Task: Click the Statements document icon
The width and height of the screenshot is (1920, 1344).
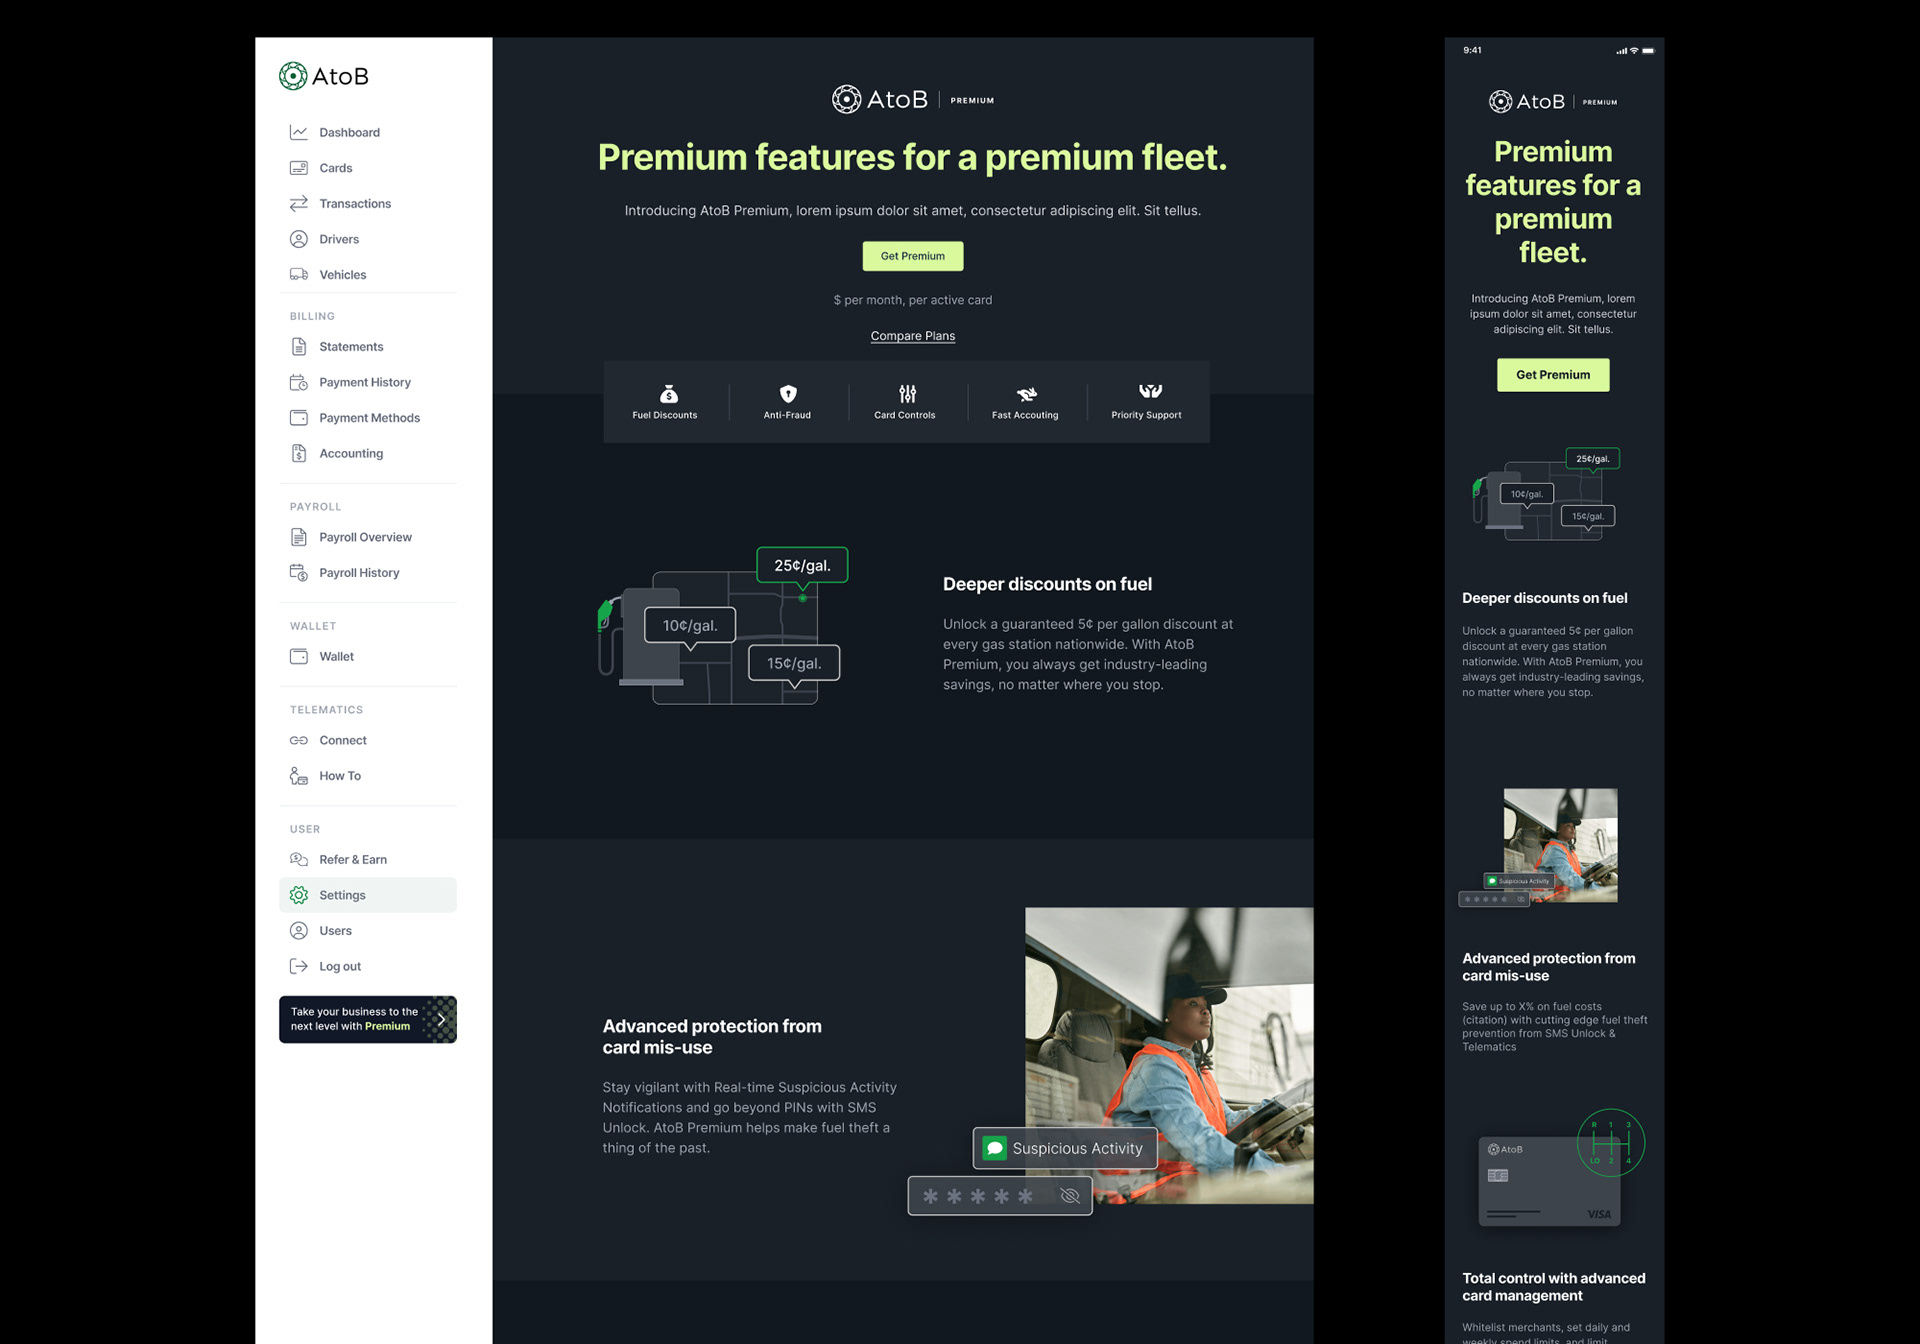Action: coord(298,346)
